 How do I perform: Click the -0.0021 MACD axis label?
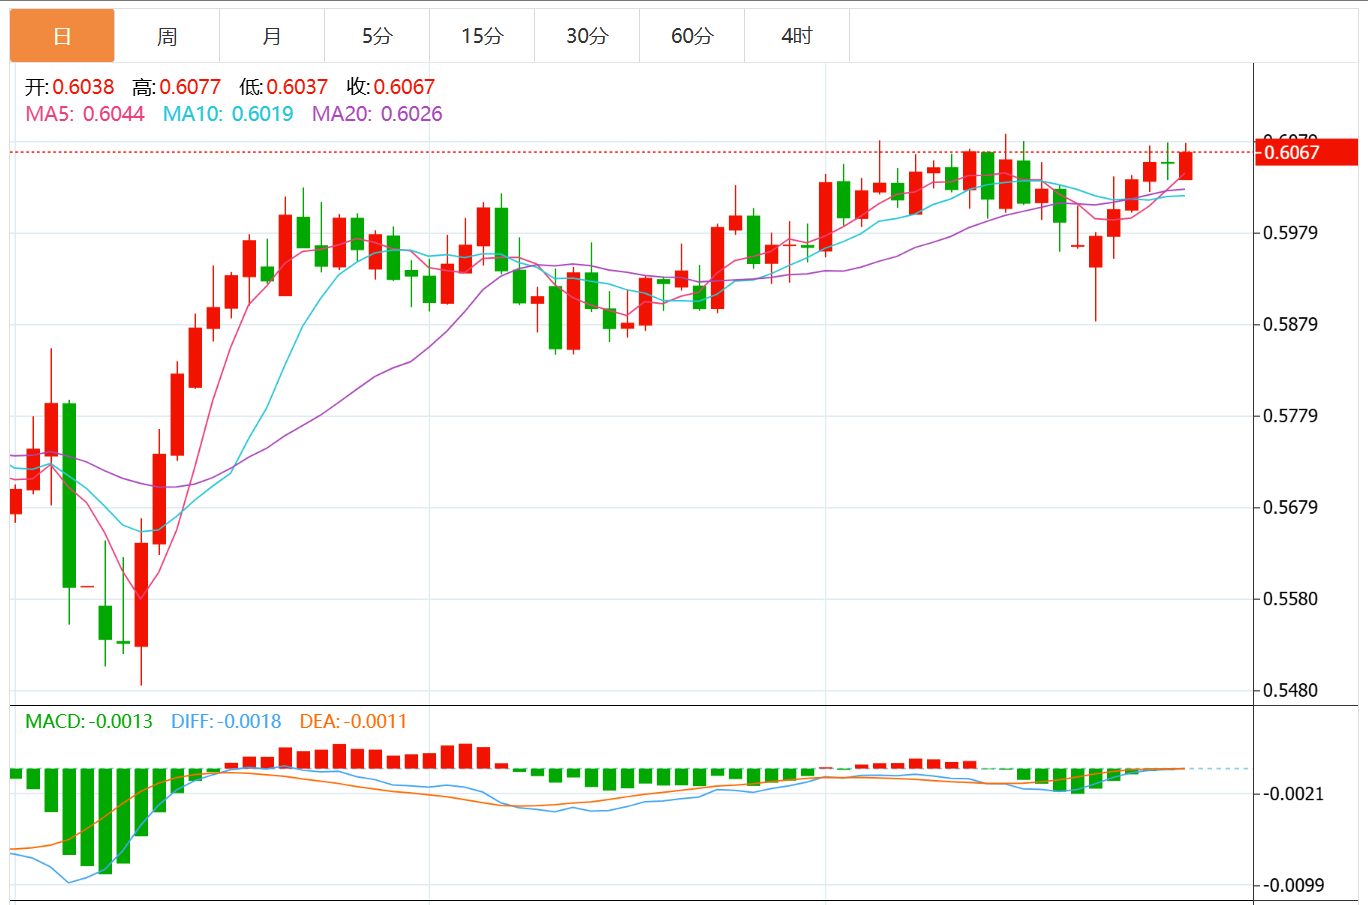[1294, 794]
